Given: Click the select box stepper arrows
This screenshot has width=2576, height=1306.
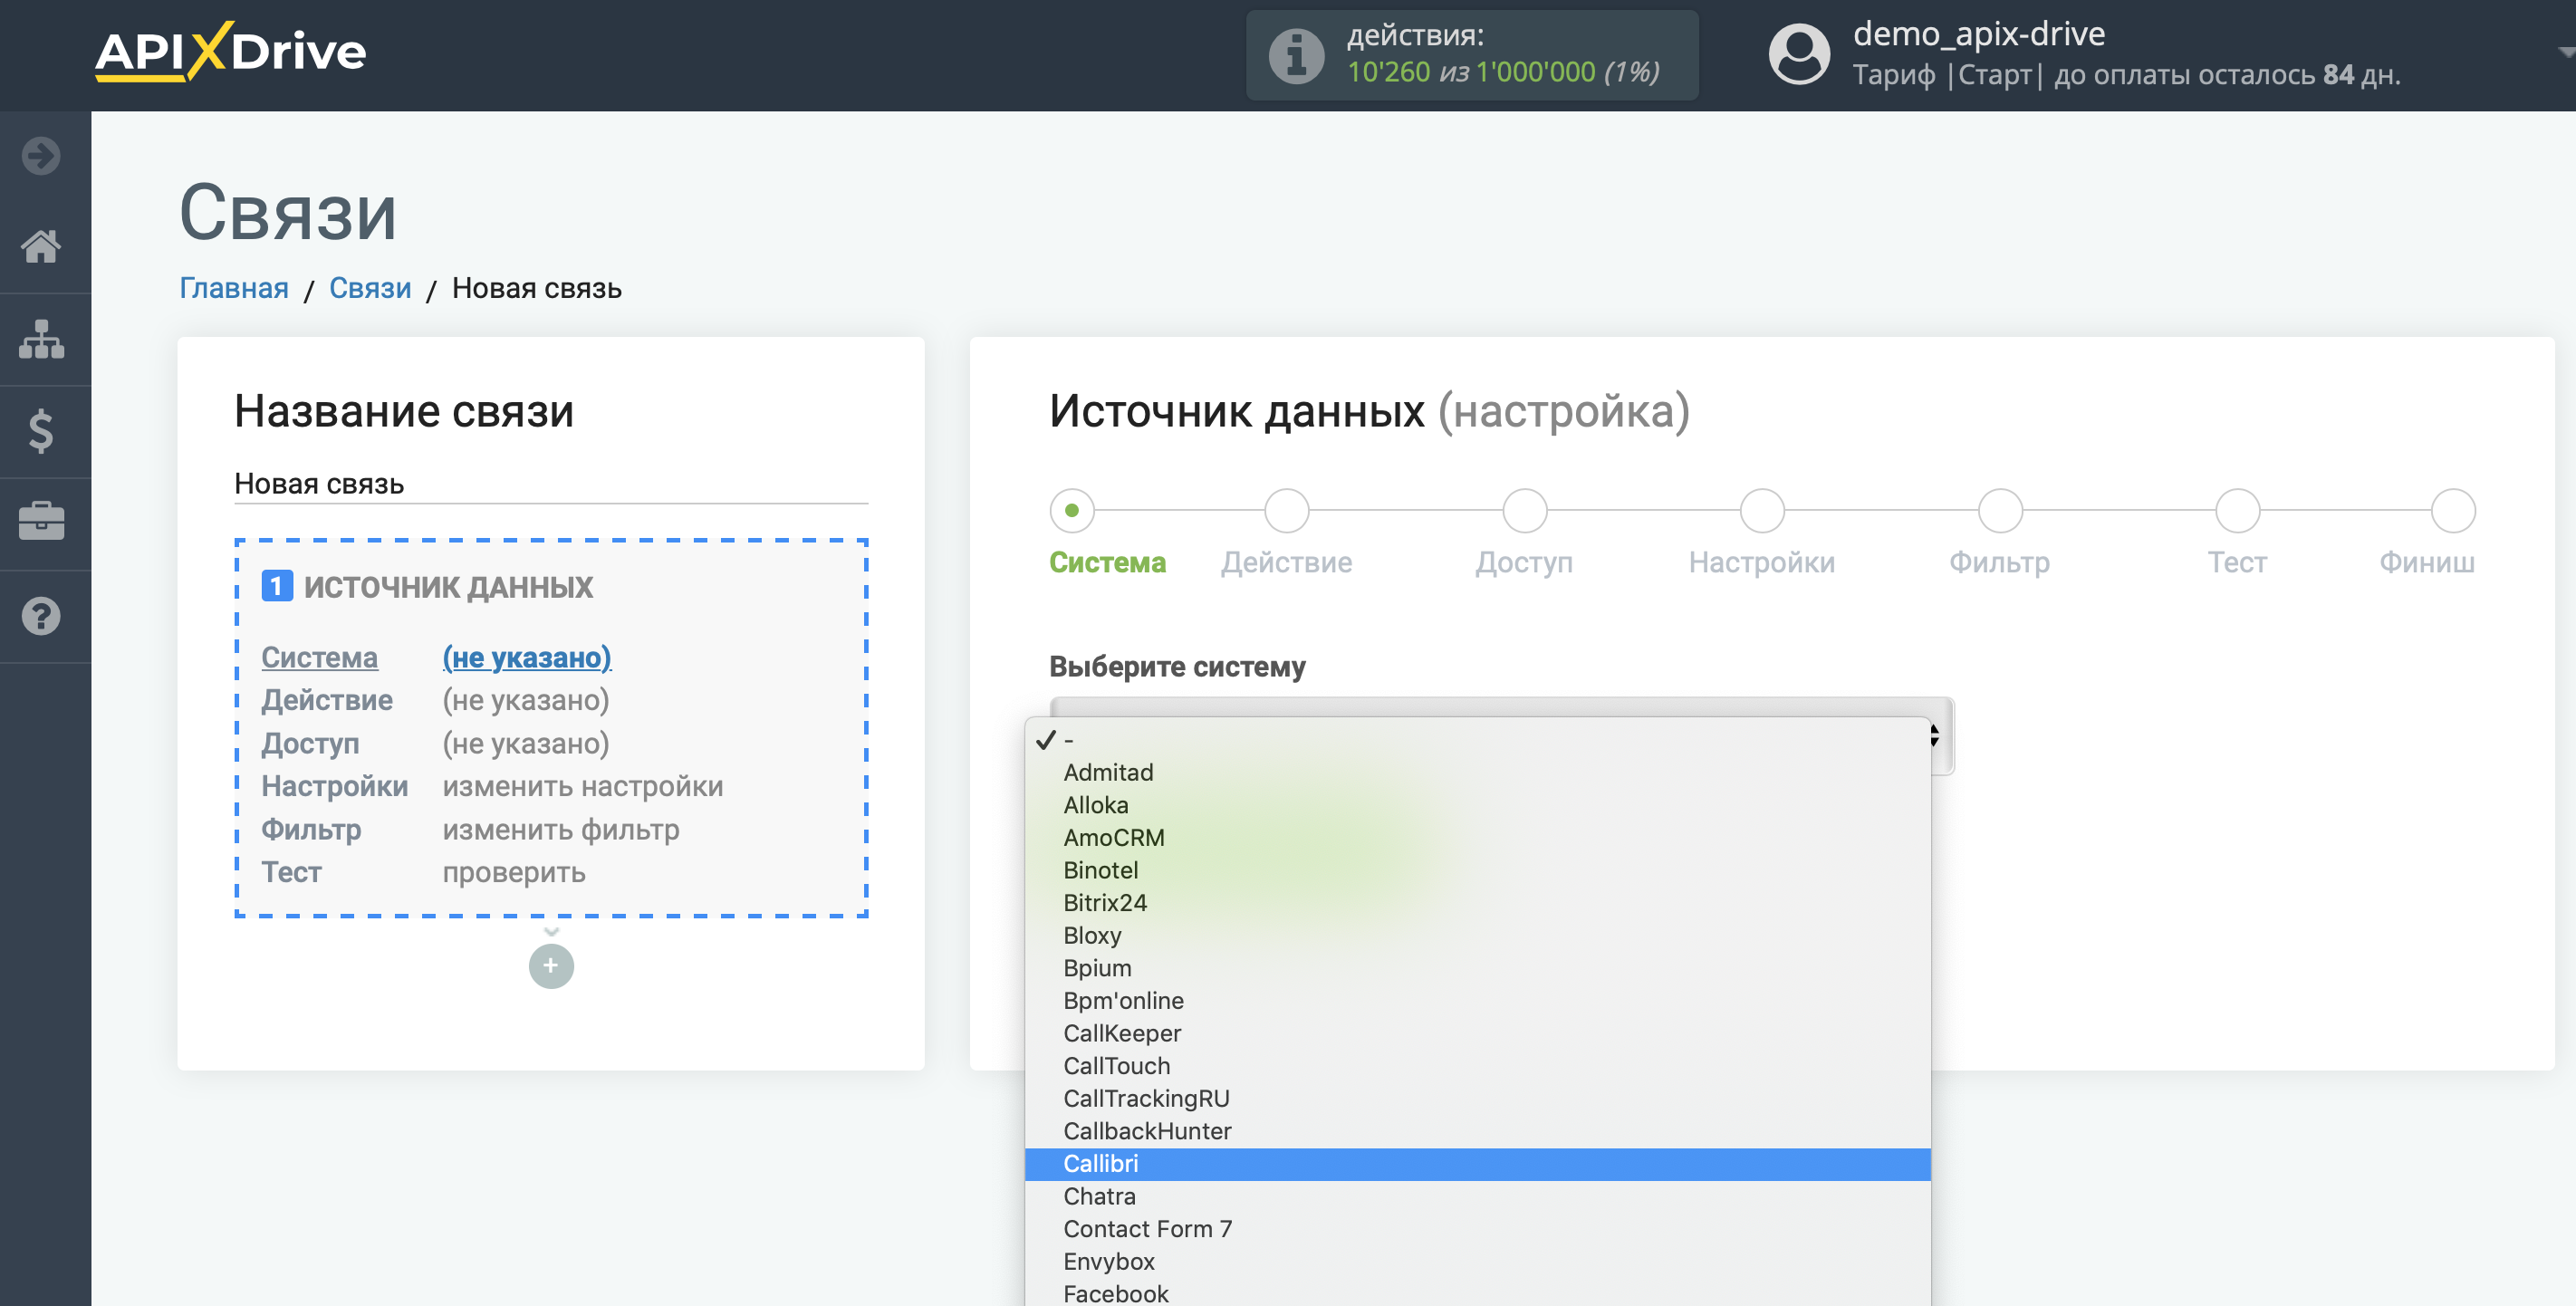Looking at the screenshot, I should click(1935, 736).
